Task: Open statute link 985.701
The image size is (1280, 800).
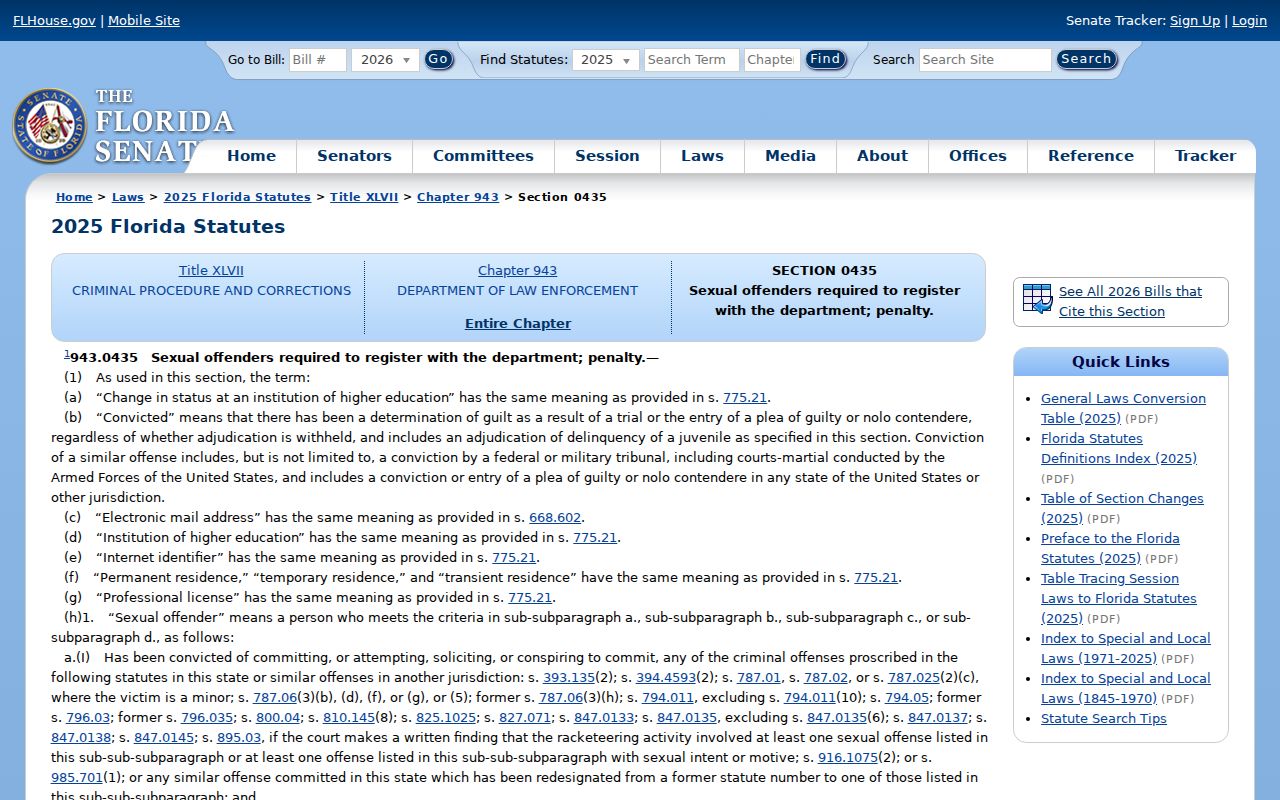Action: 77,777
